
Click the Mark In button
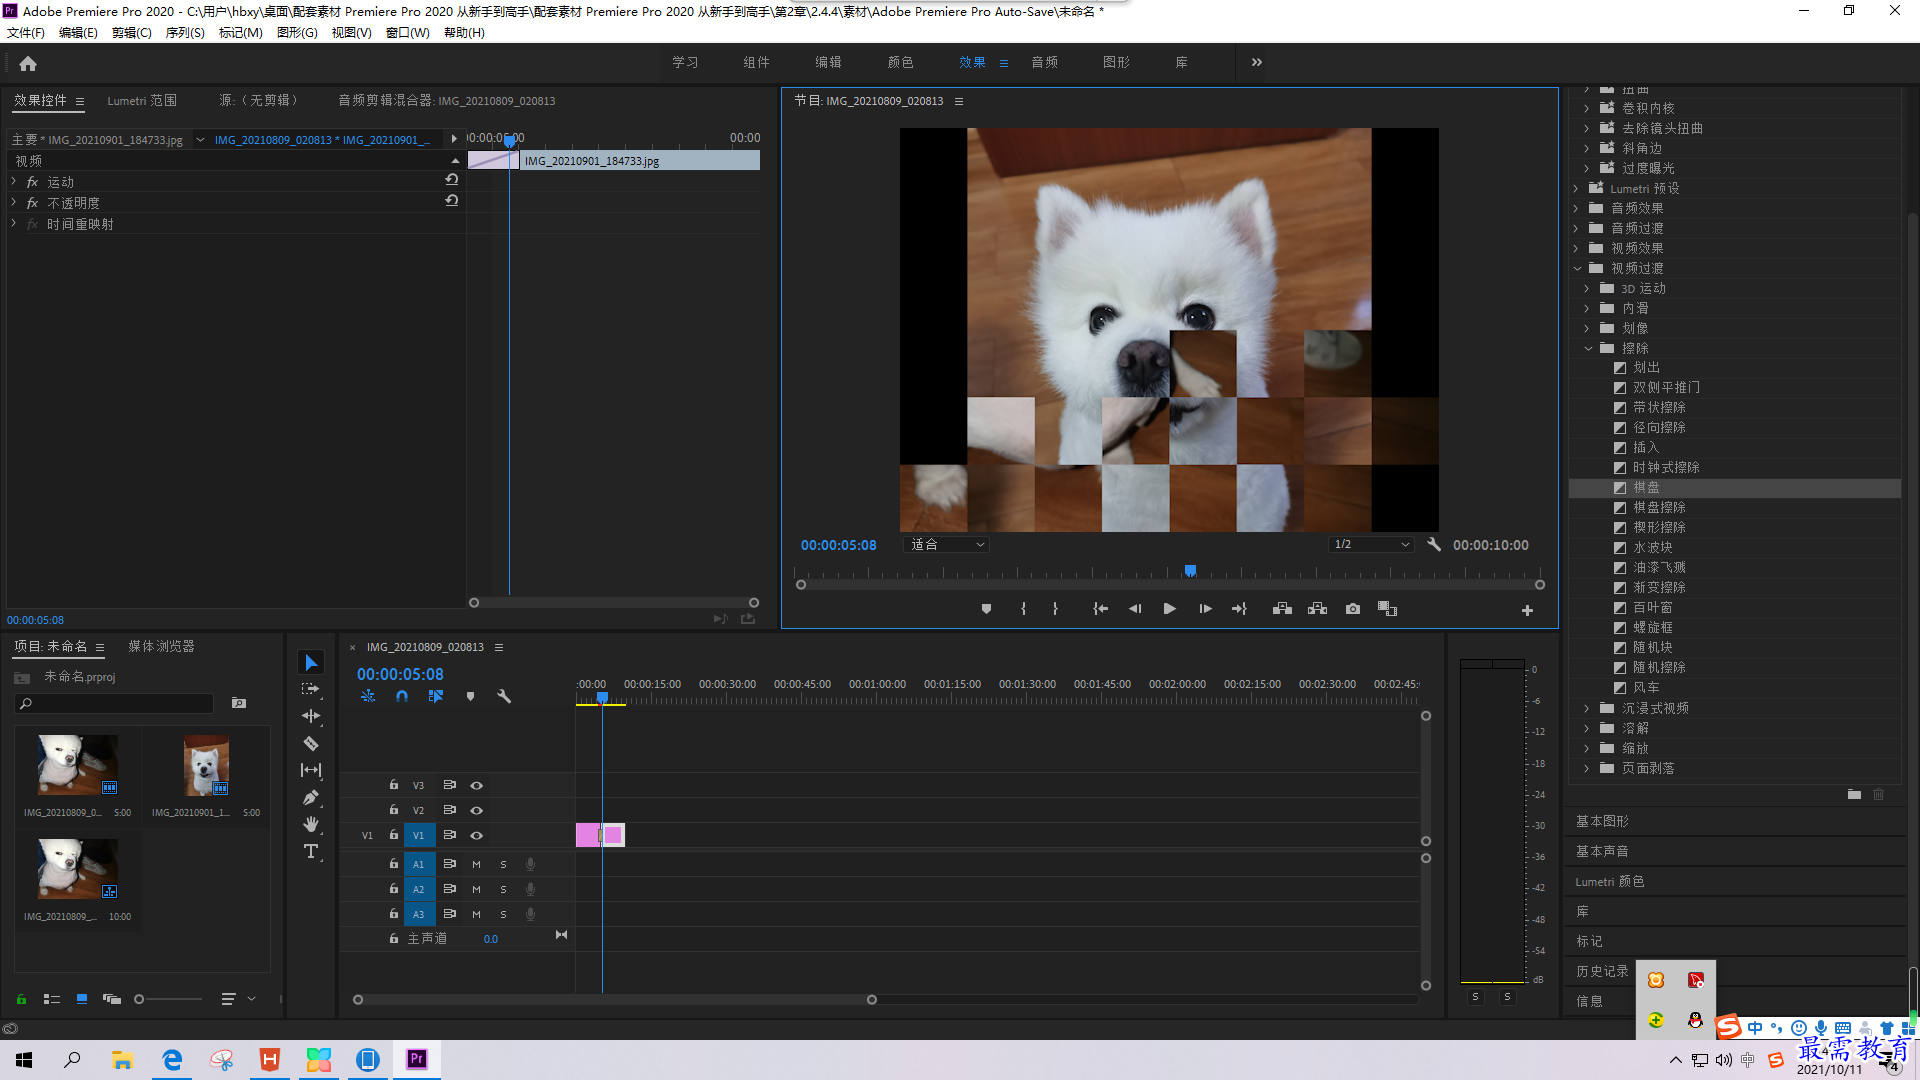1023,609
